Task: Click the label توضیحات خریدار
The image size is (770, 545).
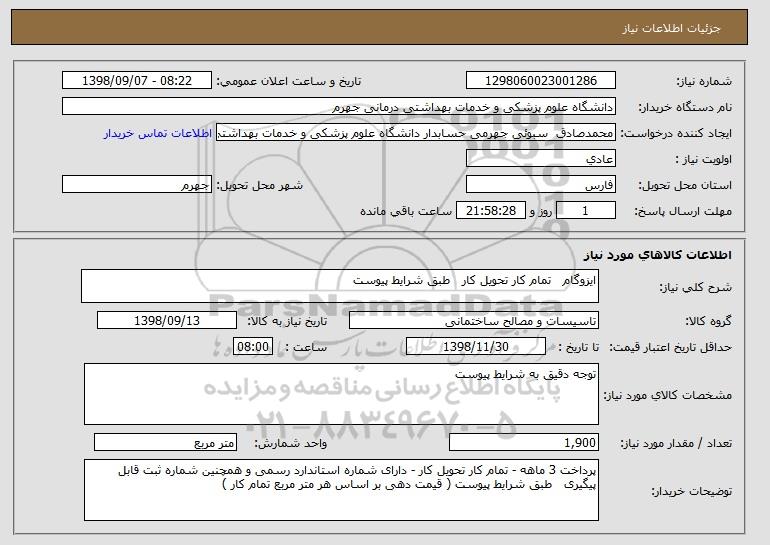Action: 692,491
